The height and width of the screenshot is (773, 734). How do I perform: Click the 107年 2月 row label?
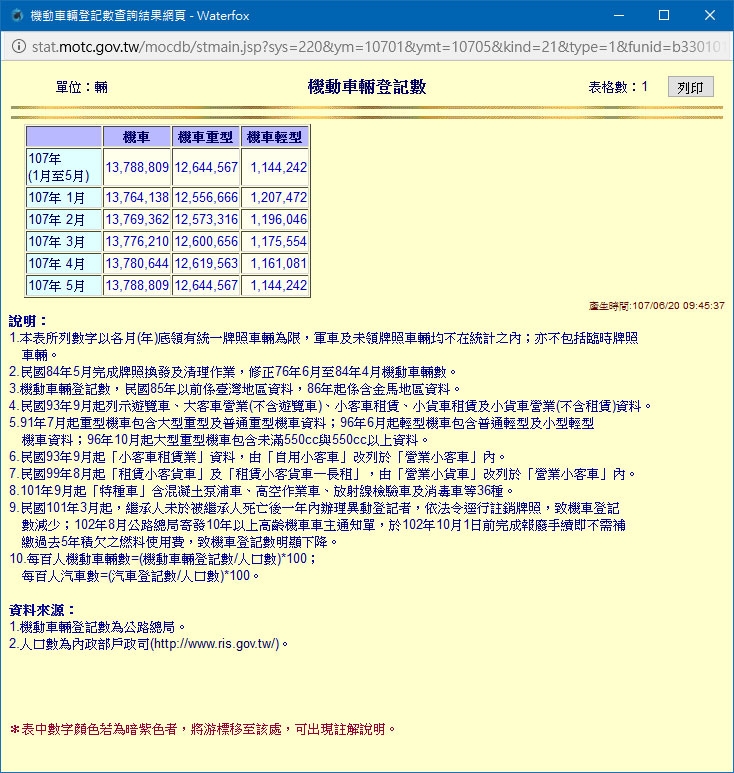click(x=64, y=219)
